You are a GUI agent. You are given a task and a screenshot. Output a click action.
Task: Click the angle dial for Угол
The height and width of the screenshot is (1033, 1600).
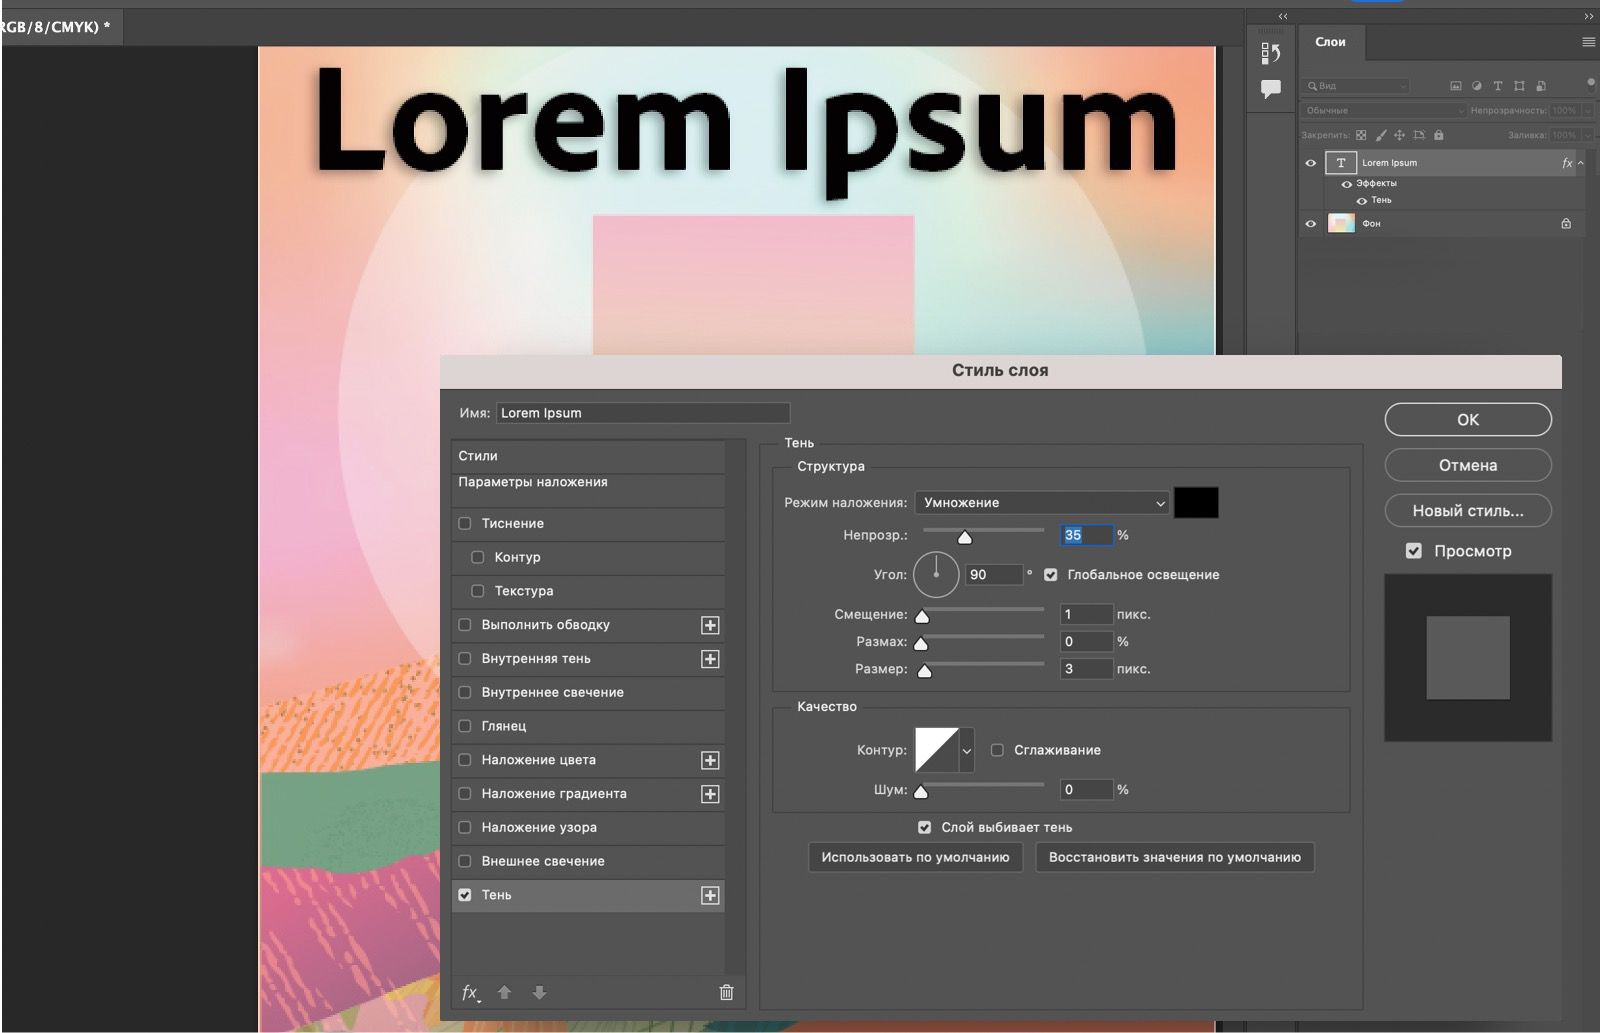[936, 575]
